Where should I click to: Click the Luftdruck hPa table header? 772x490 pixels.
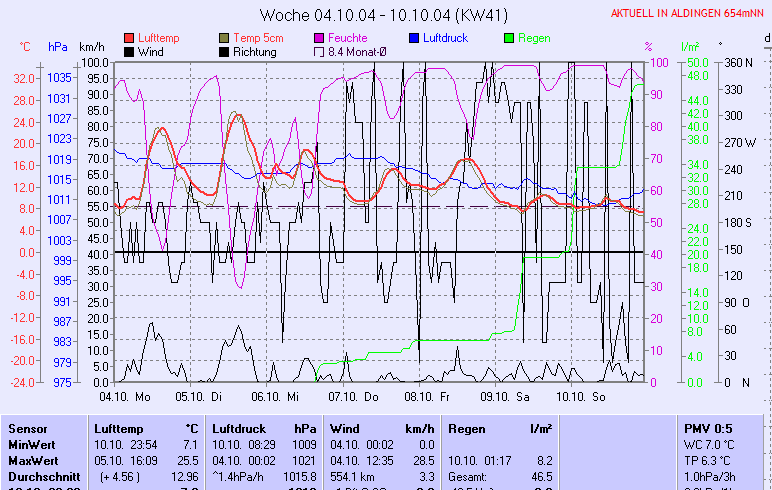point(264,428)
